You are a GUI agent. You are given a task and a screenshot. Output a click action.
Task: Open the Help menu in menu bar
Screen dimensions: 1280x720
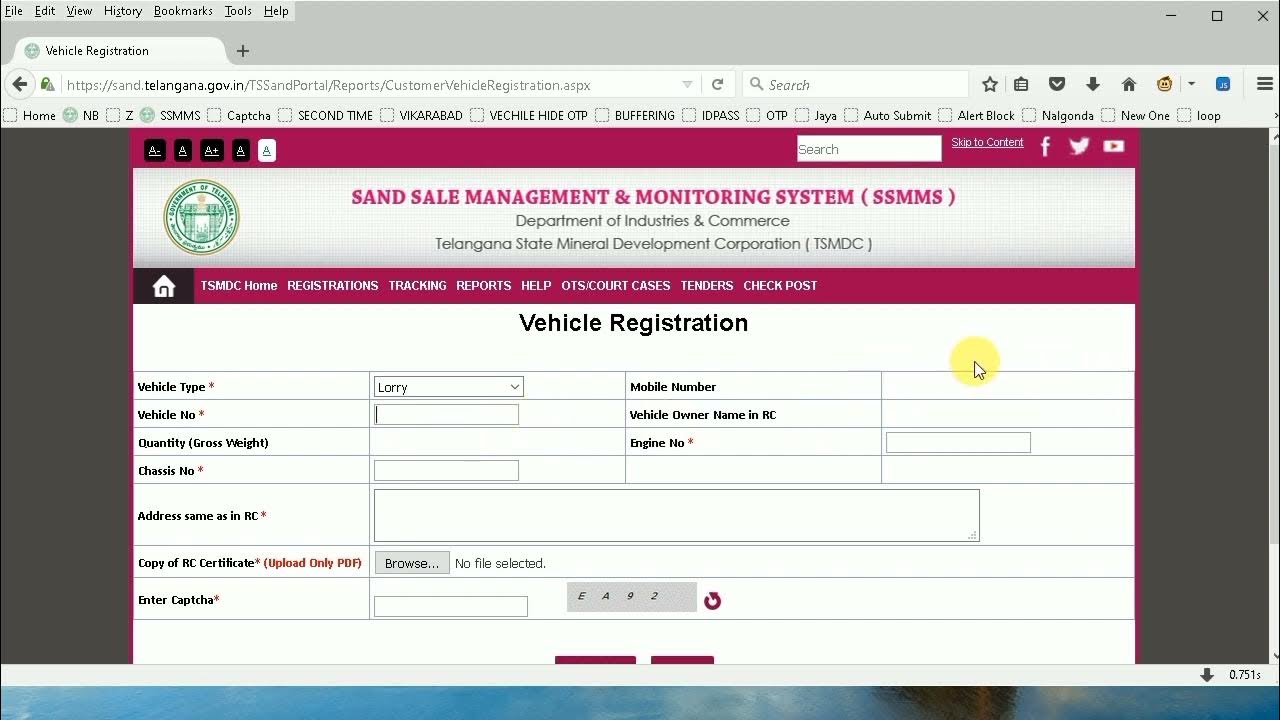pos(276,11)
